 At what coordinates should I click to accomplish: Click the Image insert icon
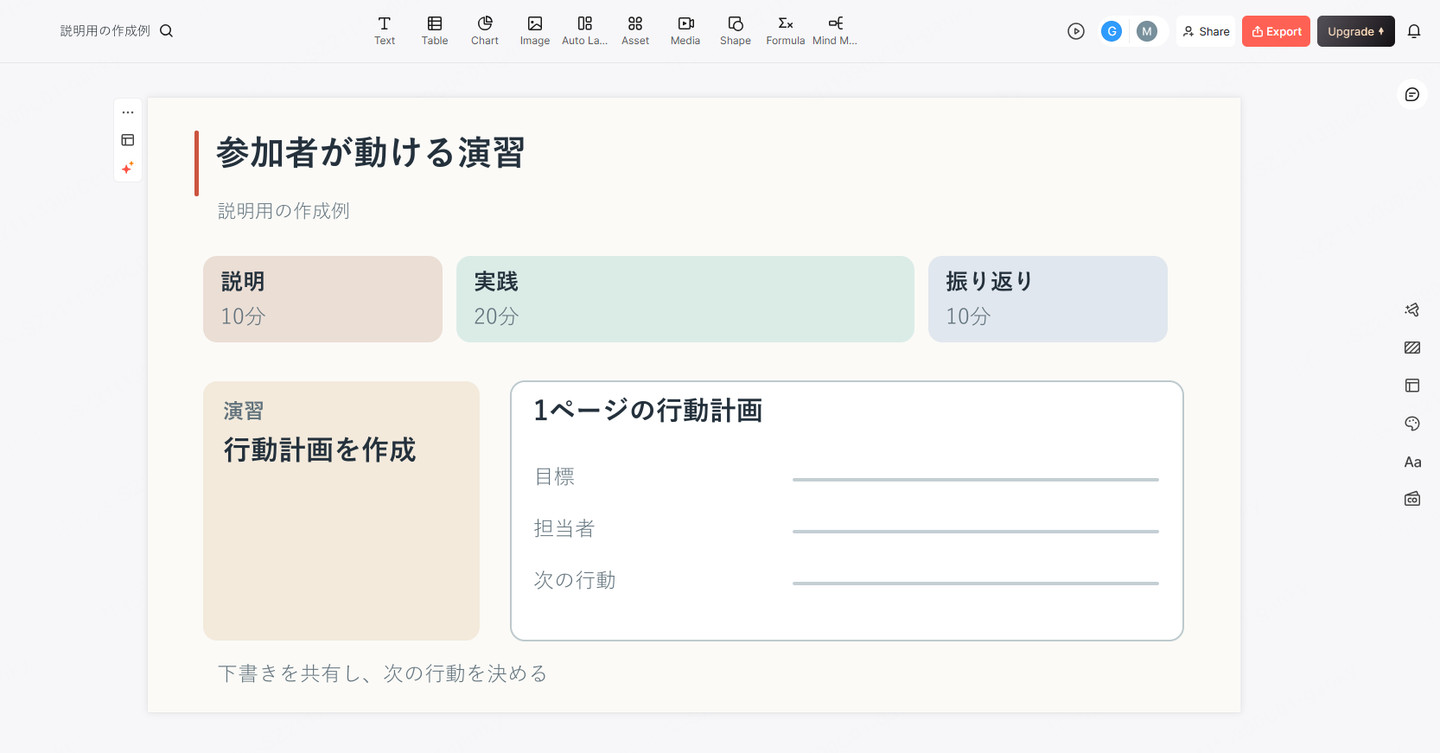tap(535, 31)
